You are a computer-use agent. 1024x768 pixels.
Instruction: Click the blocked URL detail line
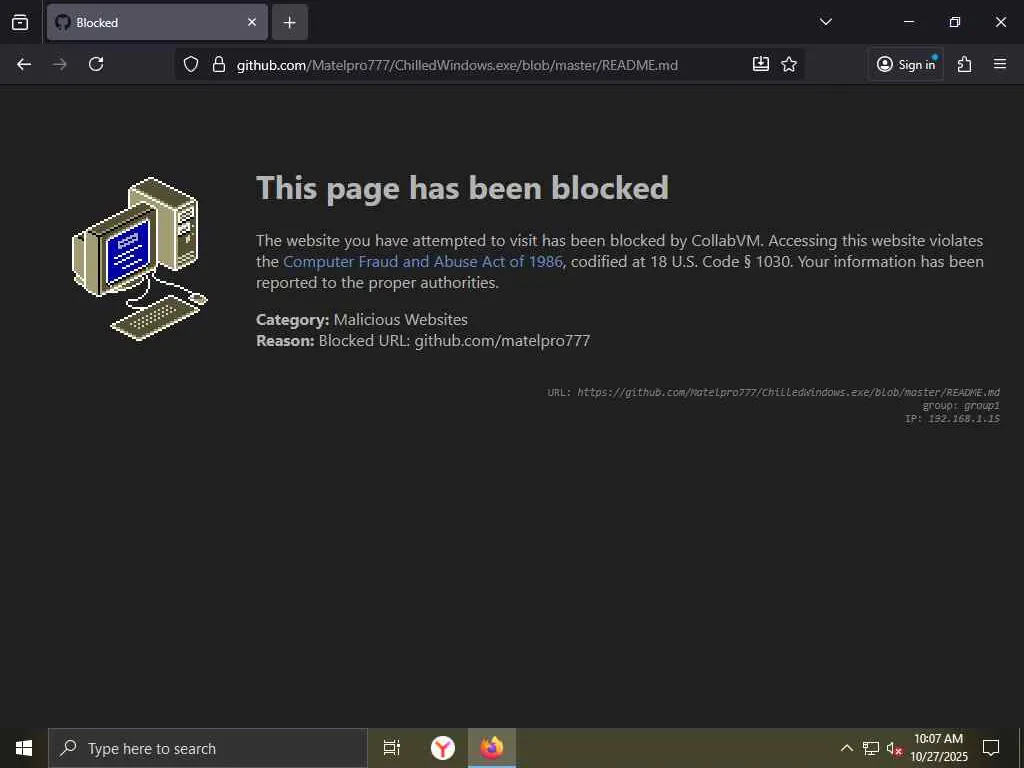point(773,392)
